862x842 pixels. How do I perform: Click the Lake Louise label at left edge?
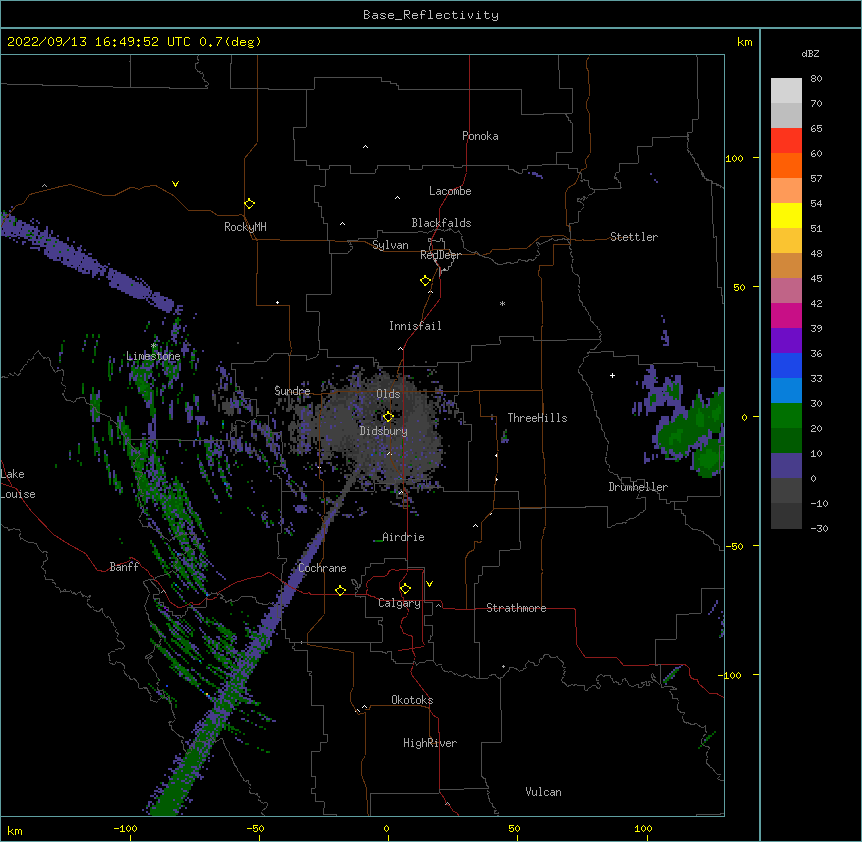(18, 484)
